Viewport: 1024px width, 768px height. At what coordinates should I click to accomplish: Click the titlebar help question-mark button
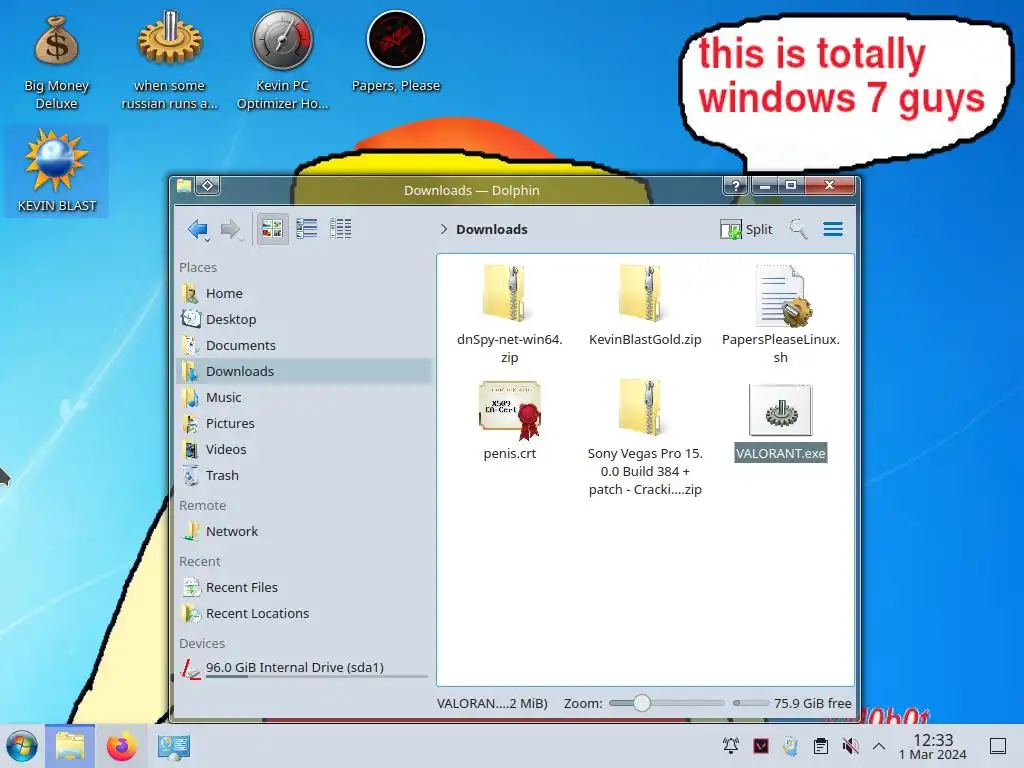(x=735, y=185)
